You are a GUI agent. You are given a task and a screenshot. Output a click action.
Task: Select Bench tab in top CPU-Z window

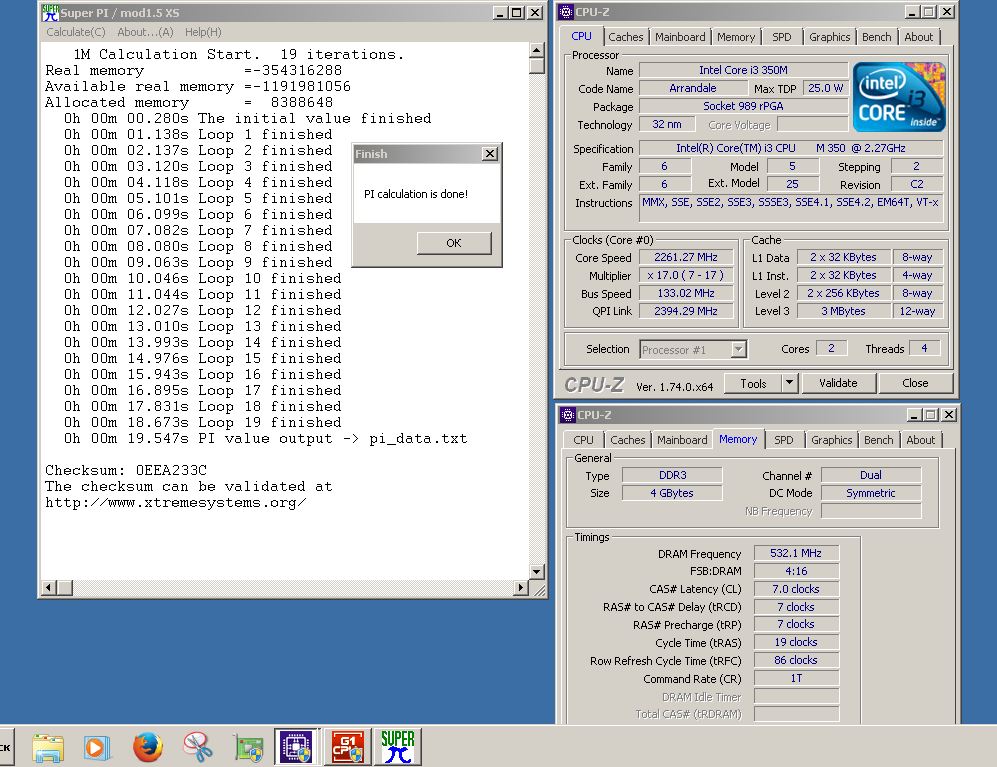(x=876, y=37)
